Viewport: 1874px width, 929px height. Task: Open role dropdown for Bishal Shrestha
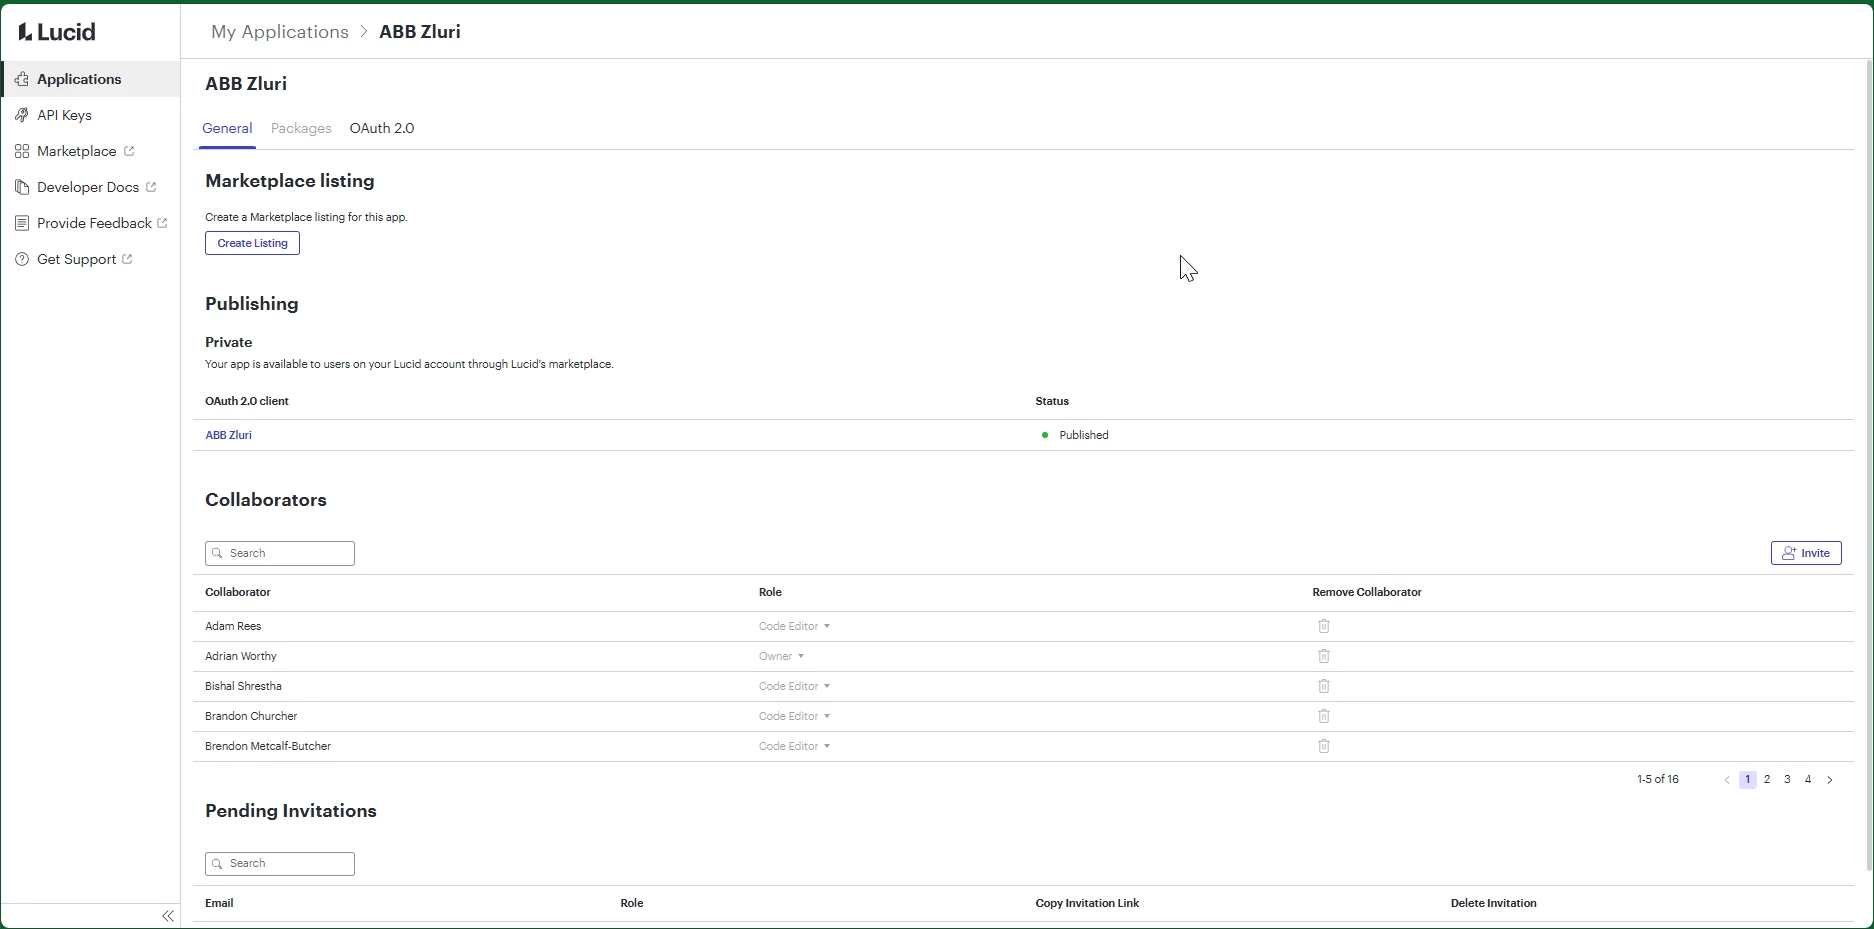(x=794, y=686)
